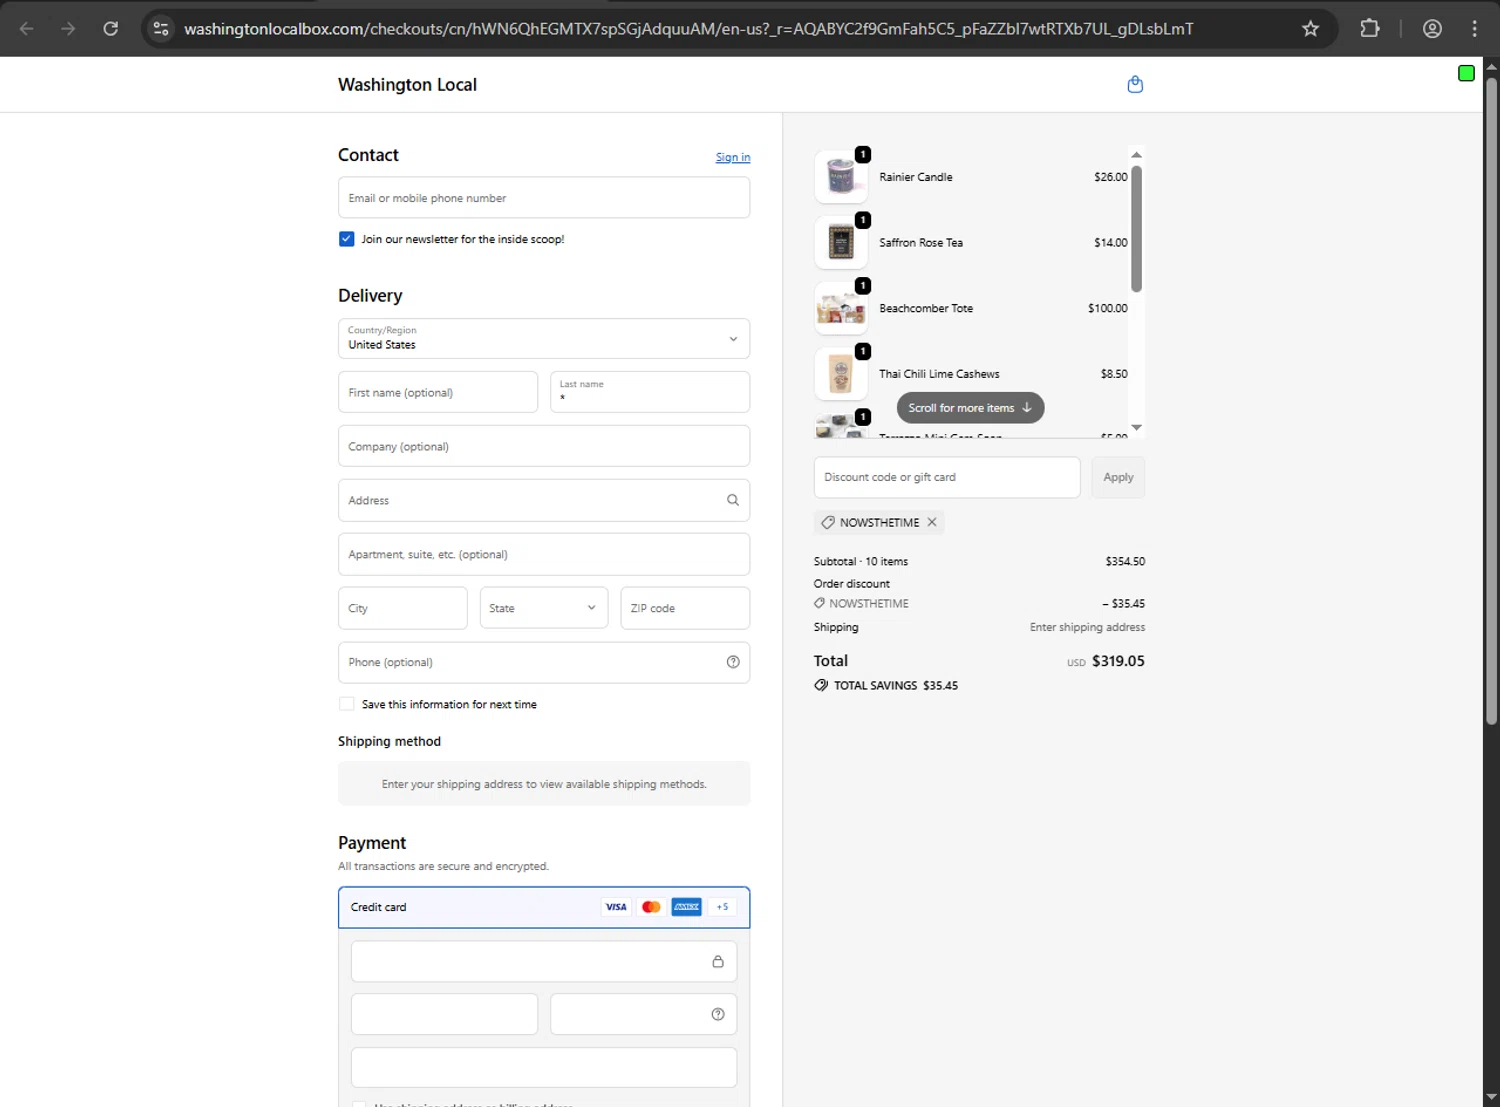Click the Enter shipping address text
1500x1107 pixels.
point(1087,627)
